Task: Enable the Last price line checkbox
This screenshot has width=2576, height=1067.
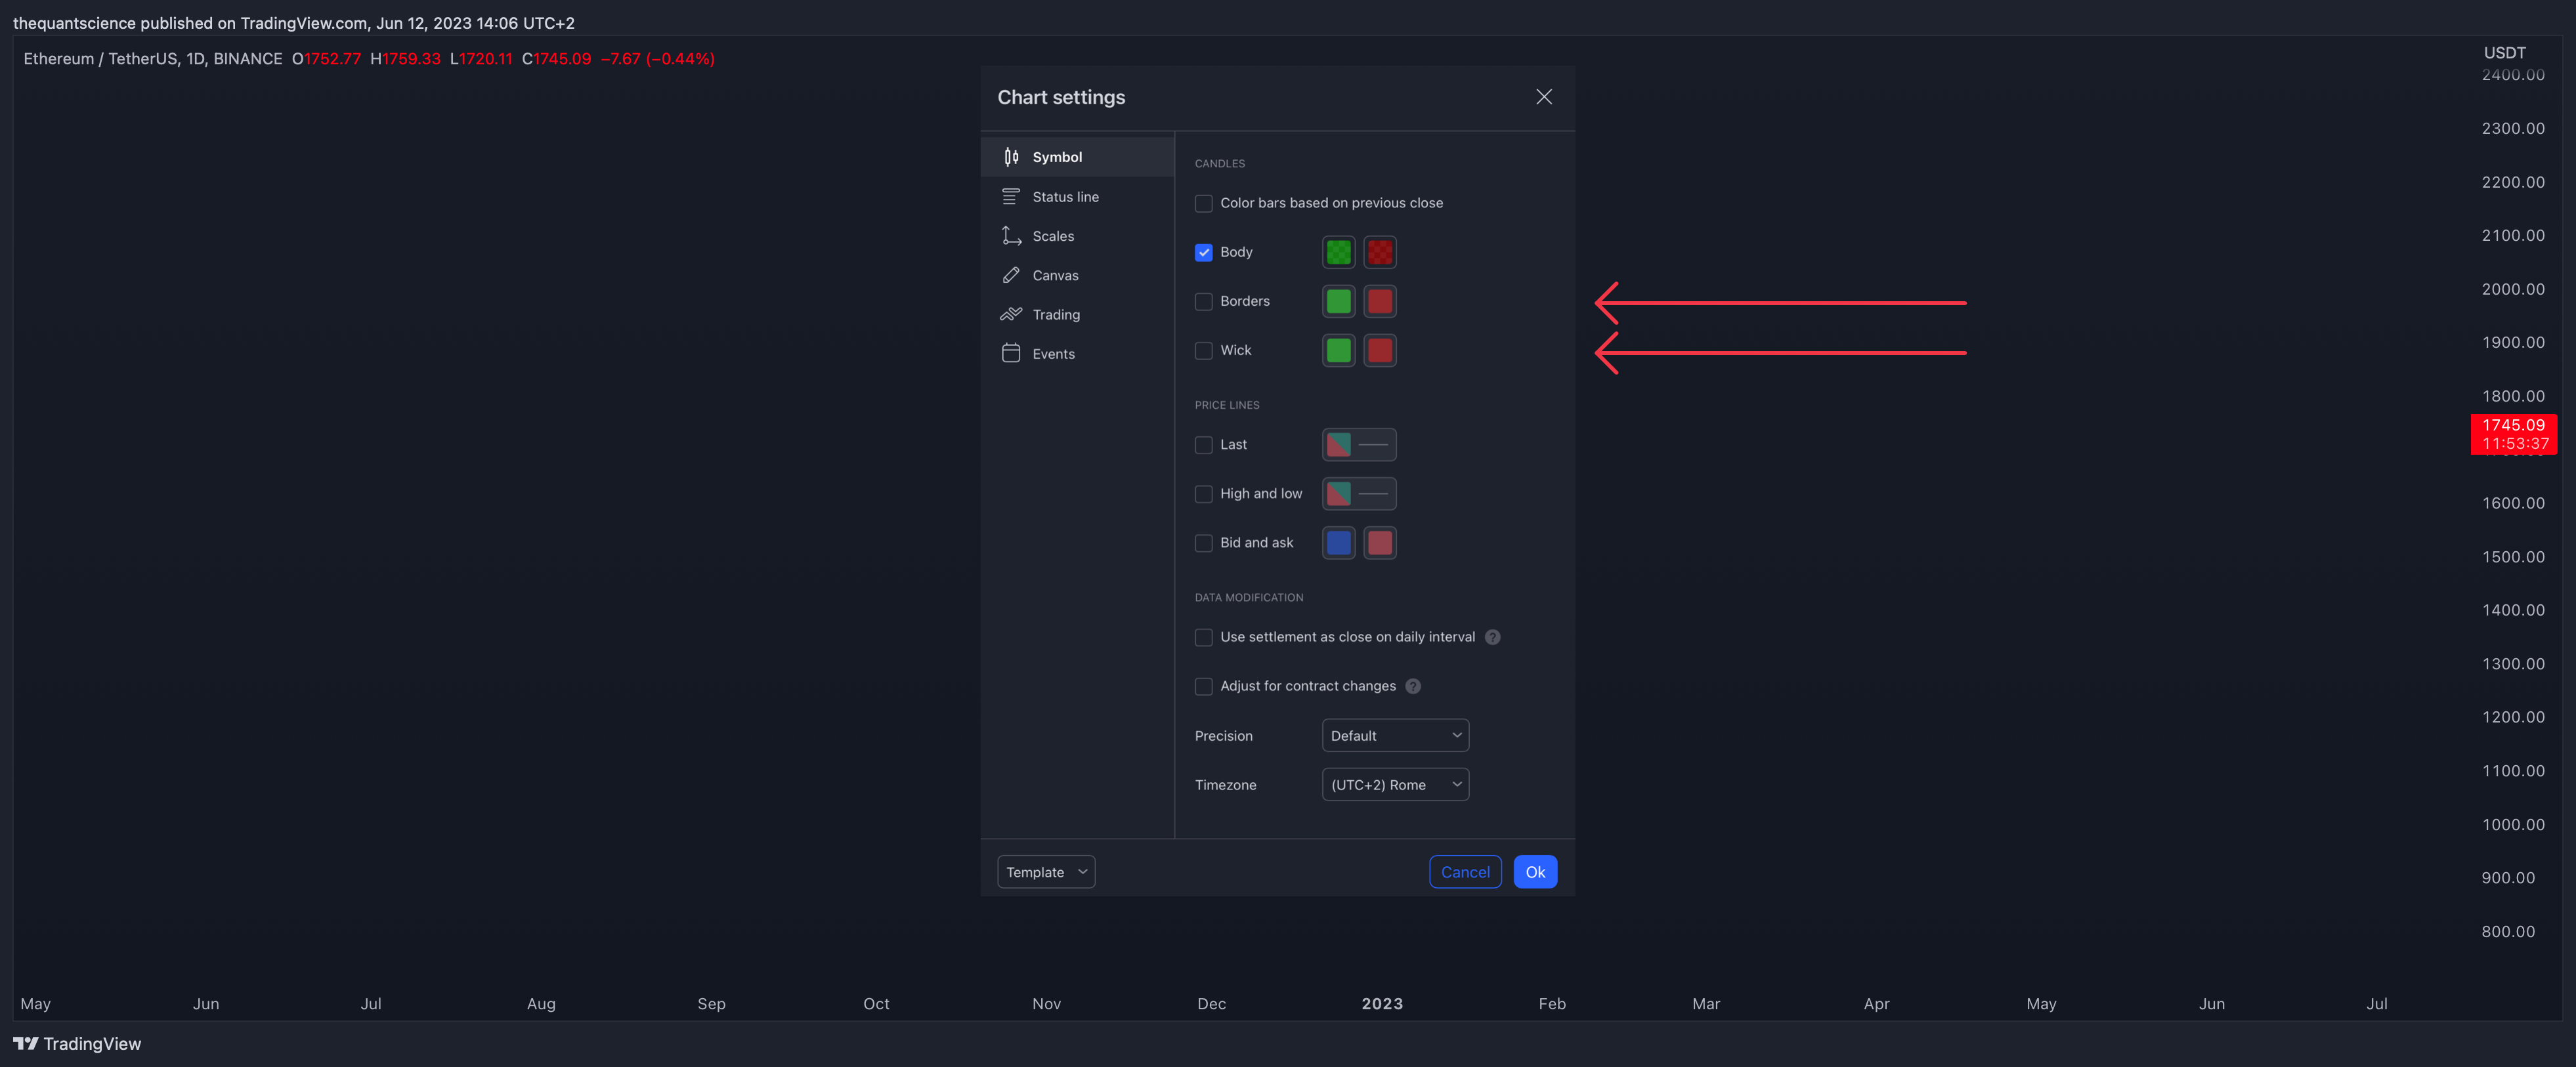Action: click(1204, 445)
